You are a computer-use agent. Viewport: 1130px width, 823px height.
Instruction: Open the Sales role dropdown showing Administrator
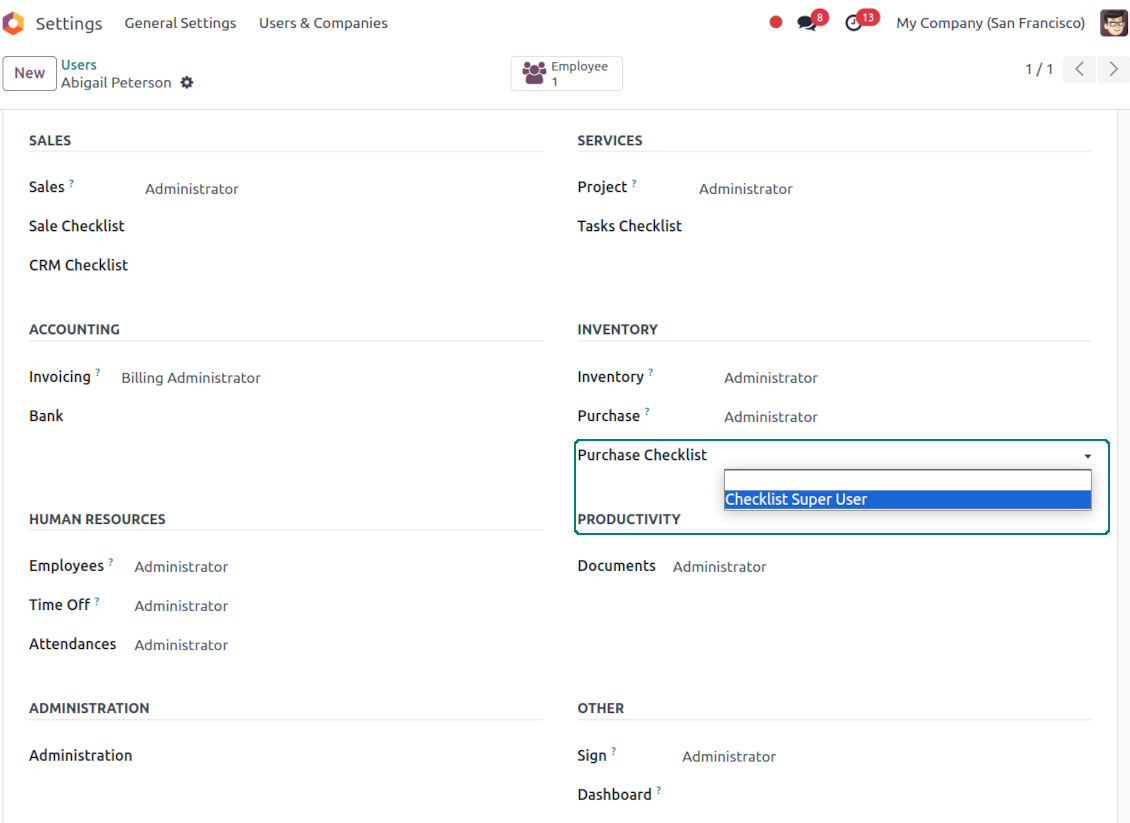[192, 188]
